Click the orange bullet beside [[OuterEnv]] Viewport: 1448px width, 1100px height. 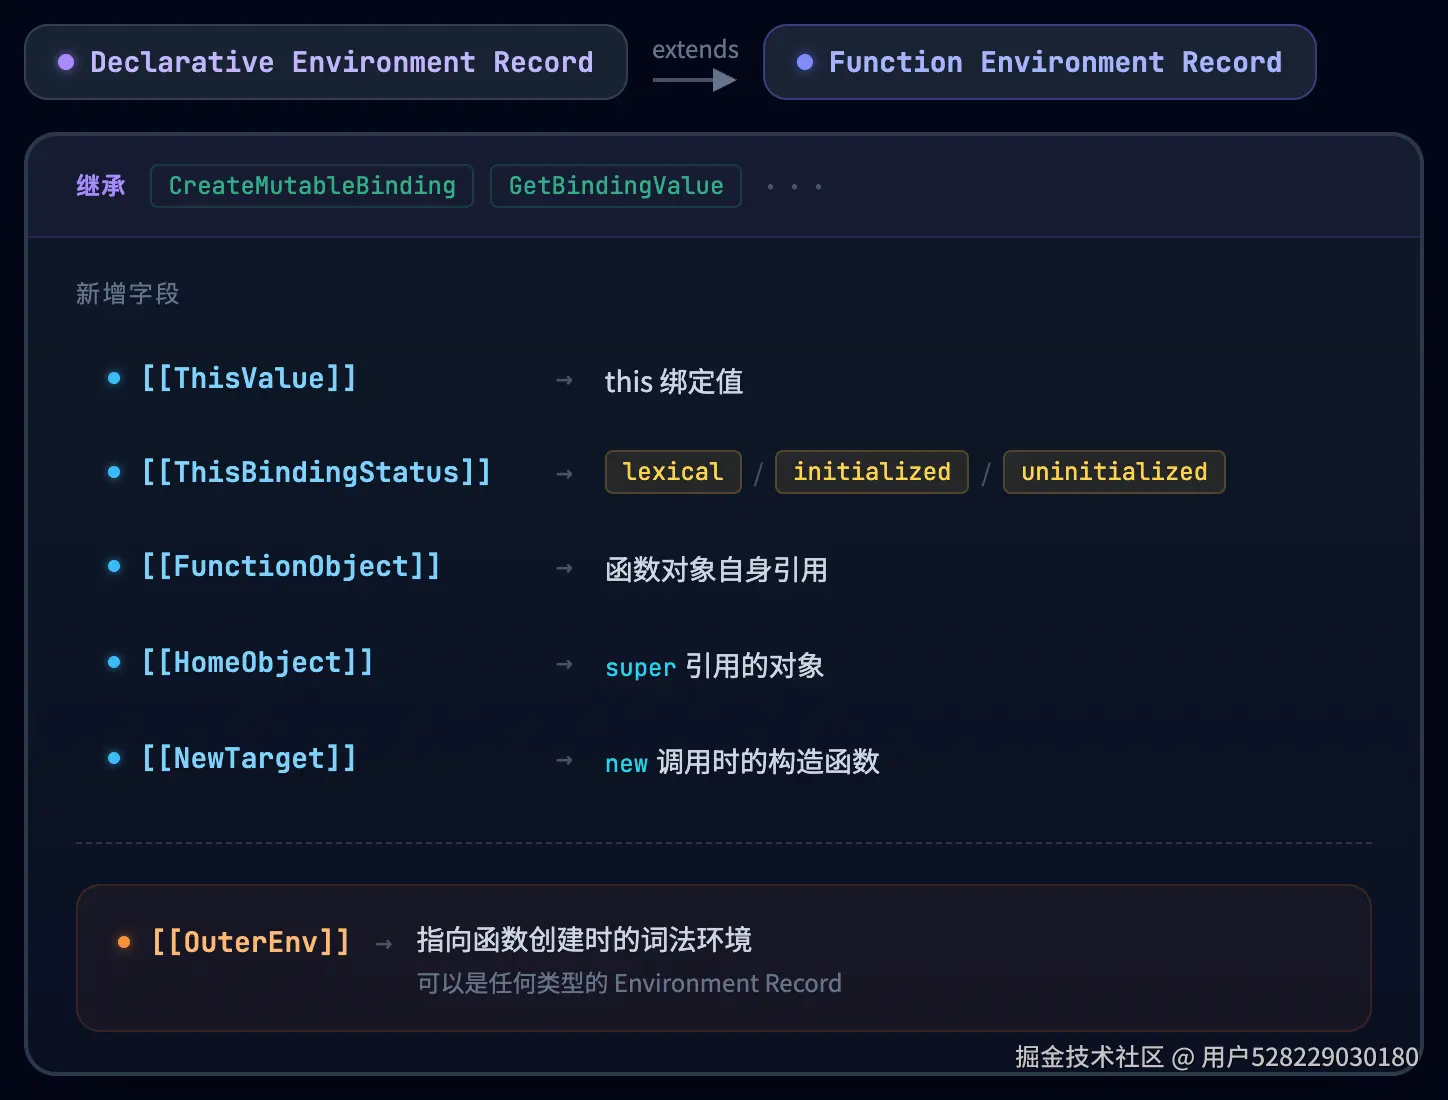tap(124, 942)
